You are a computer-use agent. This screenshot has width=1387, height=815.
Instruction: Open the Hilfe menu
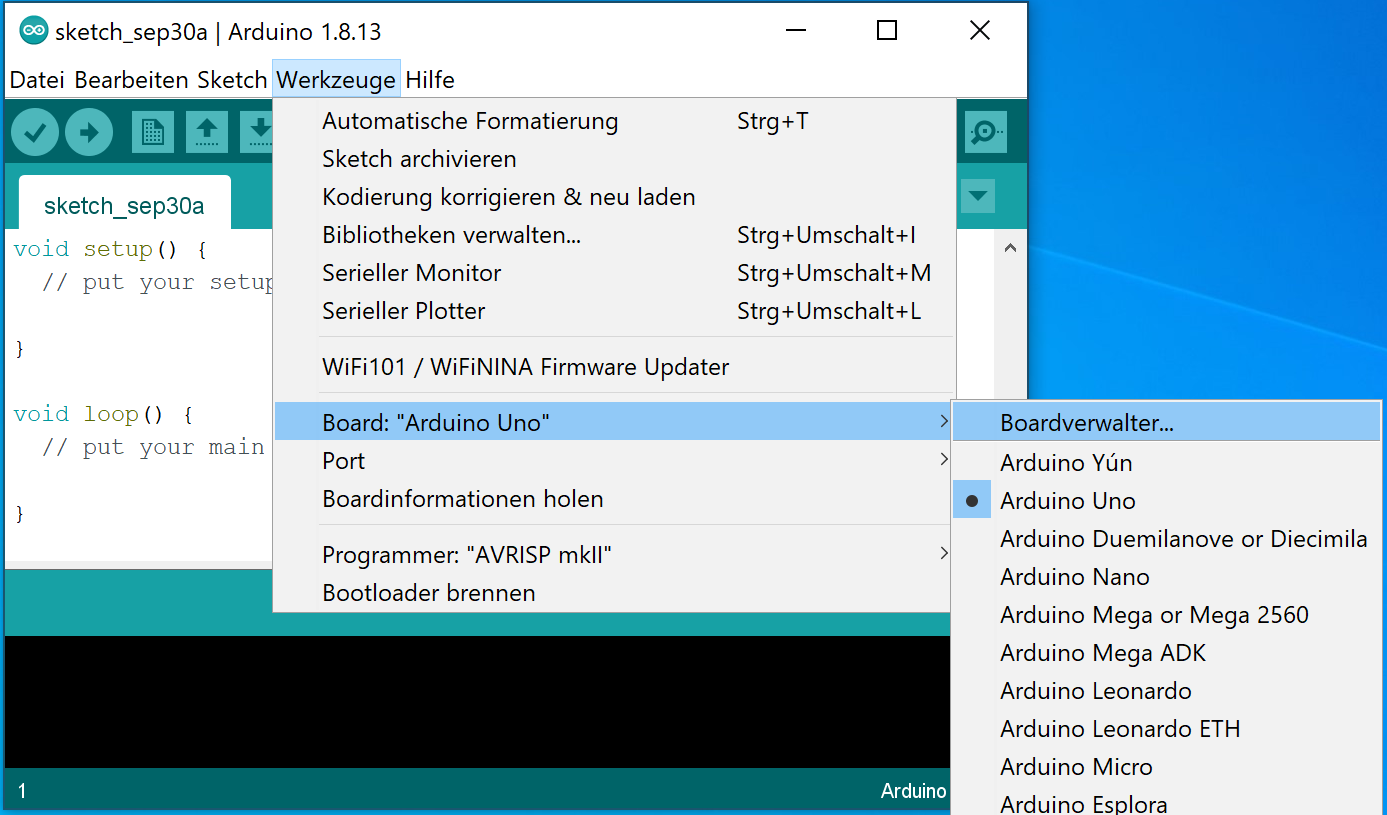[x=430, y=80]
